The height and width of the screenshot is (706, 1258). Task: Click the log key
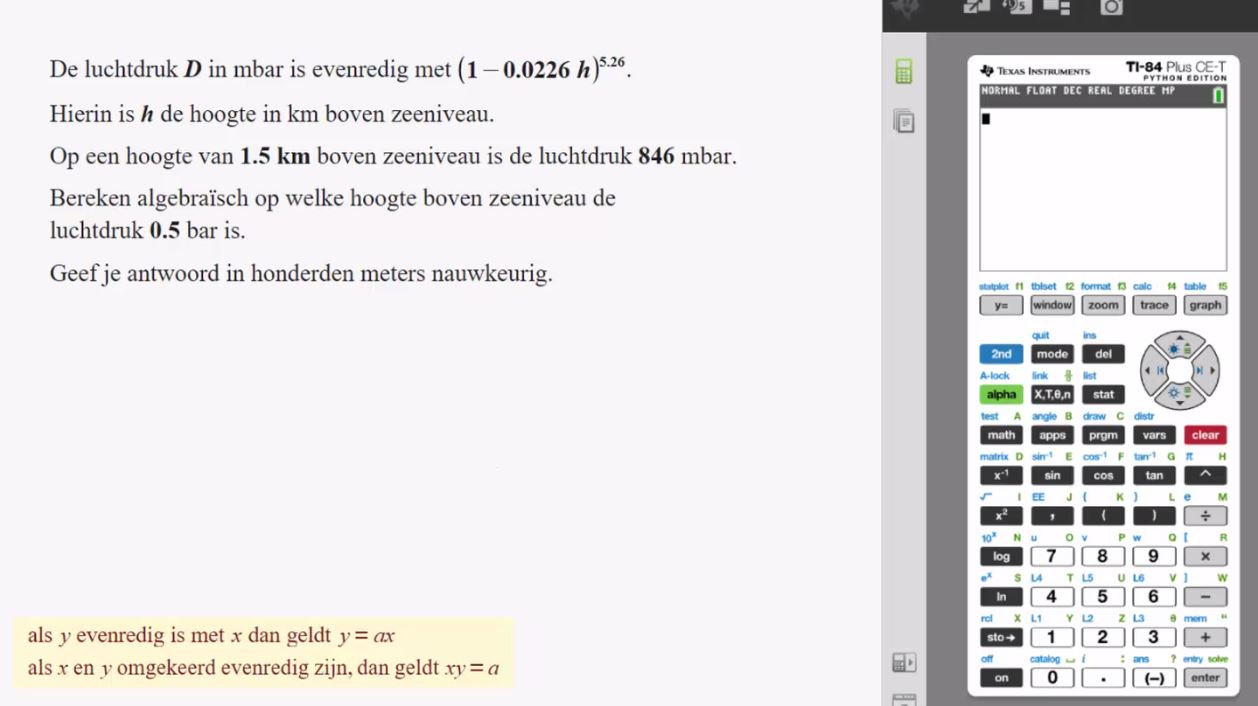(x=1001, y=556)
